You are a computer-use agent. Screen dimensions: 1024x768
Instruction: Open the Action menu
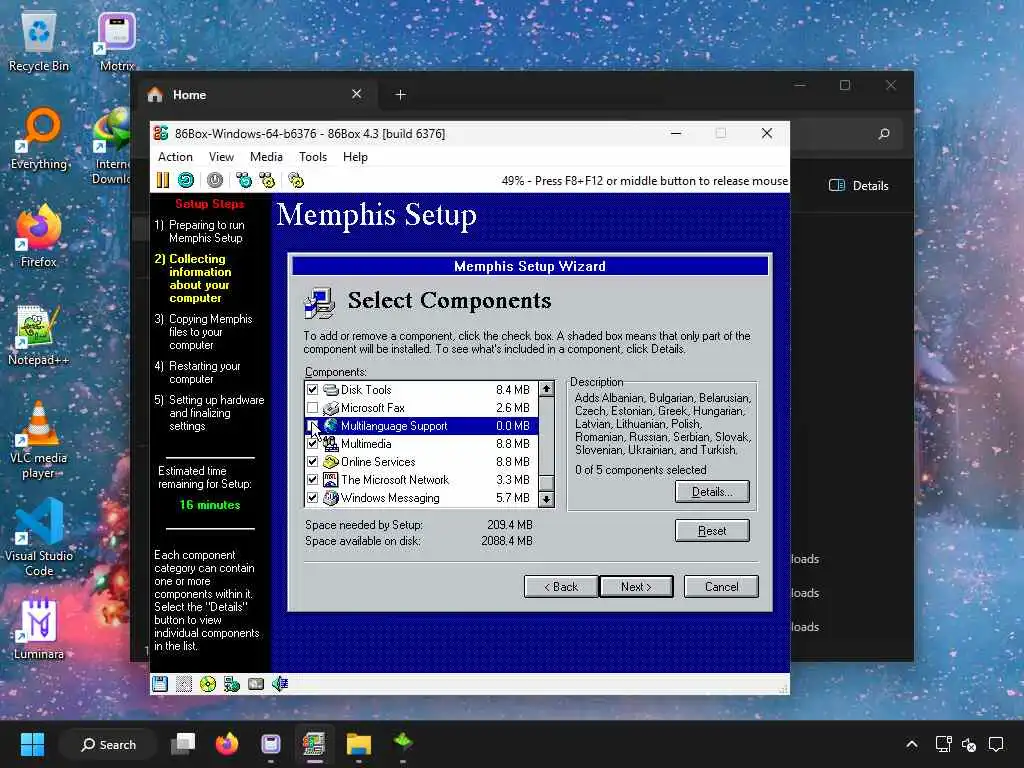(175, 157)
